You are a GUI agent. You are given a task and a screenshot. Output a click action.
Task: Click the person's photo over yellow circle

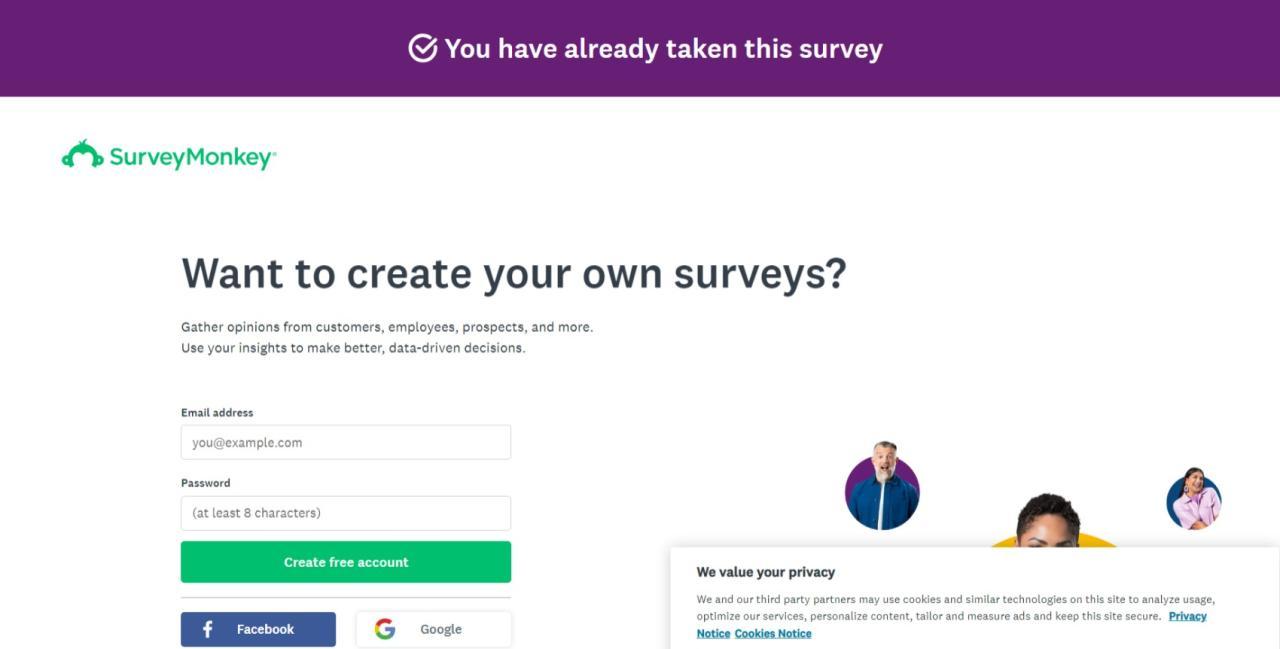click(1048, 522)
